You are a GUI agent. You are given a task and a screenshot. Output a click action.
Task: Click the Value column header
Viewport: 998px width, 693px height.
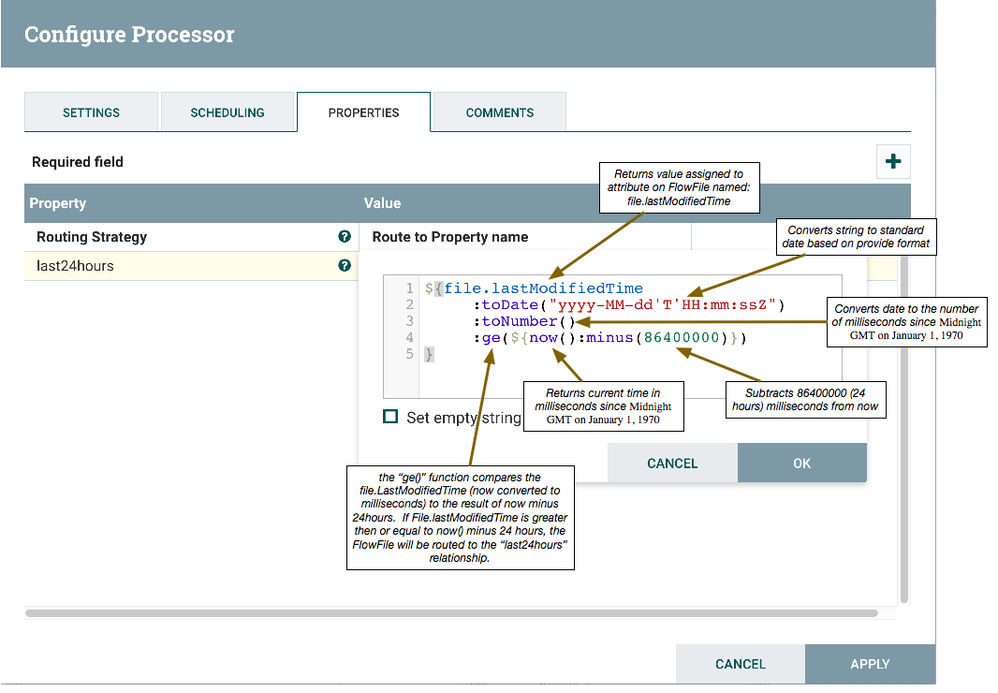pyautogui.click(x=383, y=203)
